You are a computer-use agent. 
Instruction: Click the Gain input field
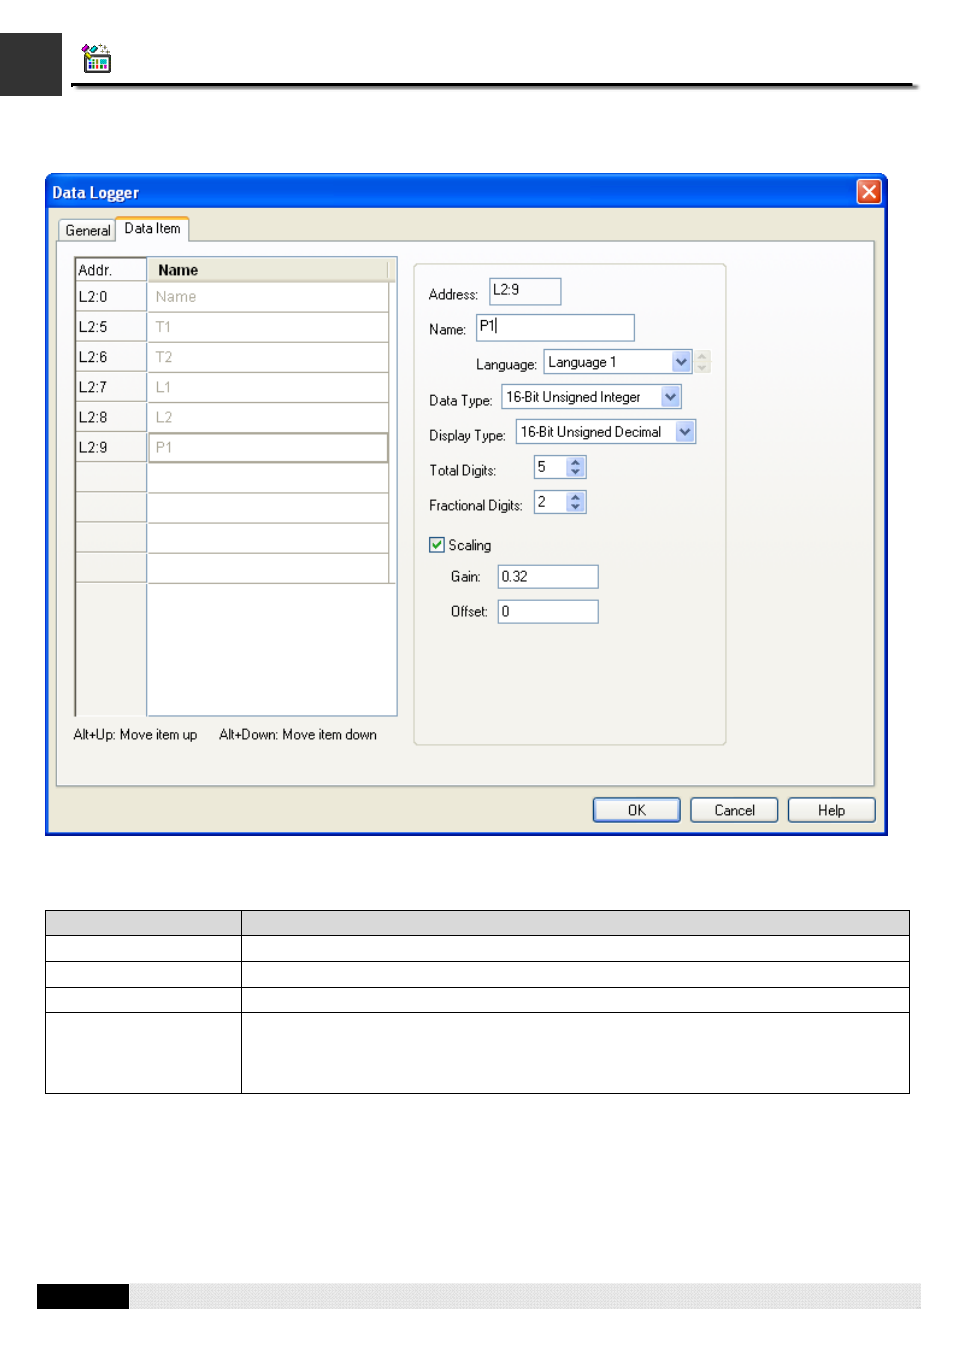point(548,577)
